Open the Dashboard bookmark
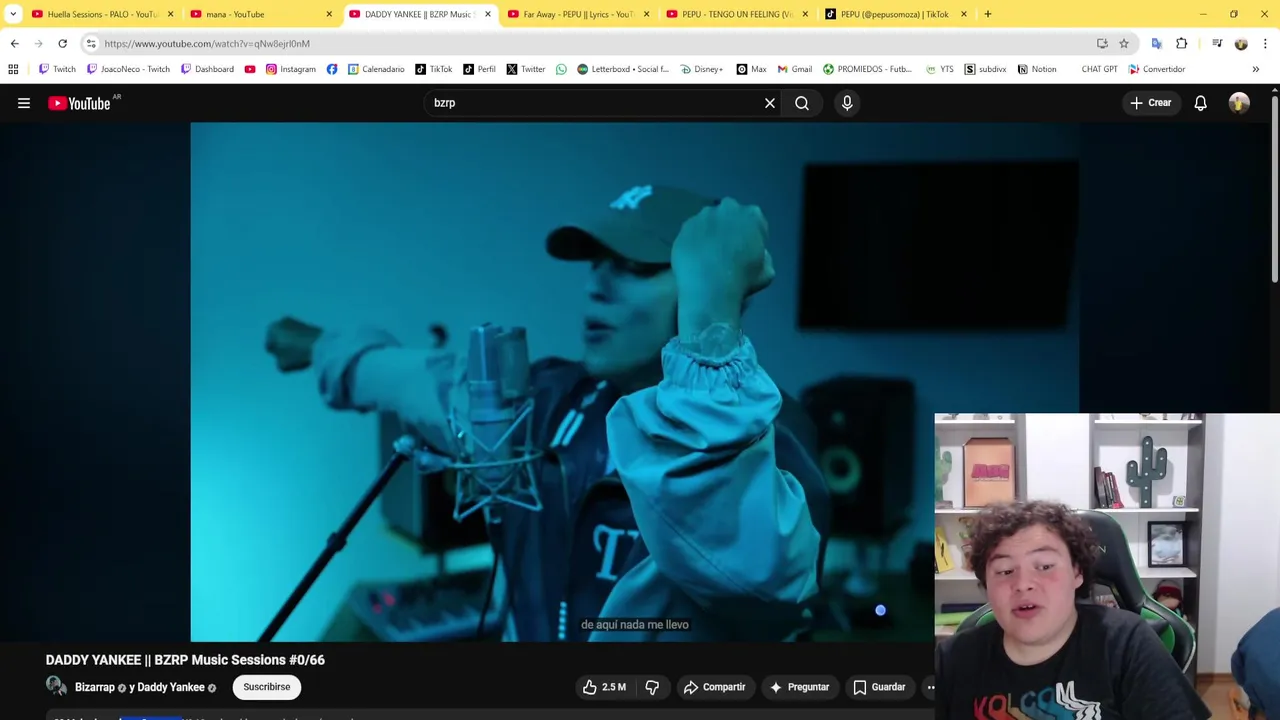The image size is (1280, 720). pos(207,69)
